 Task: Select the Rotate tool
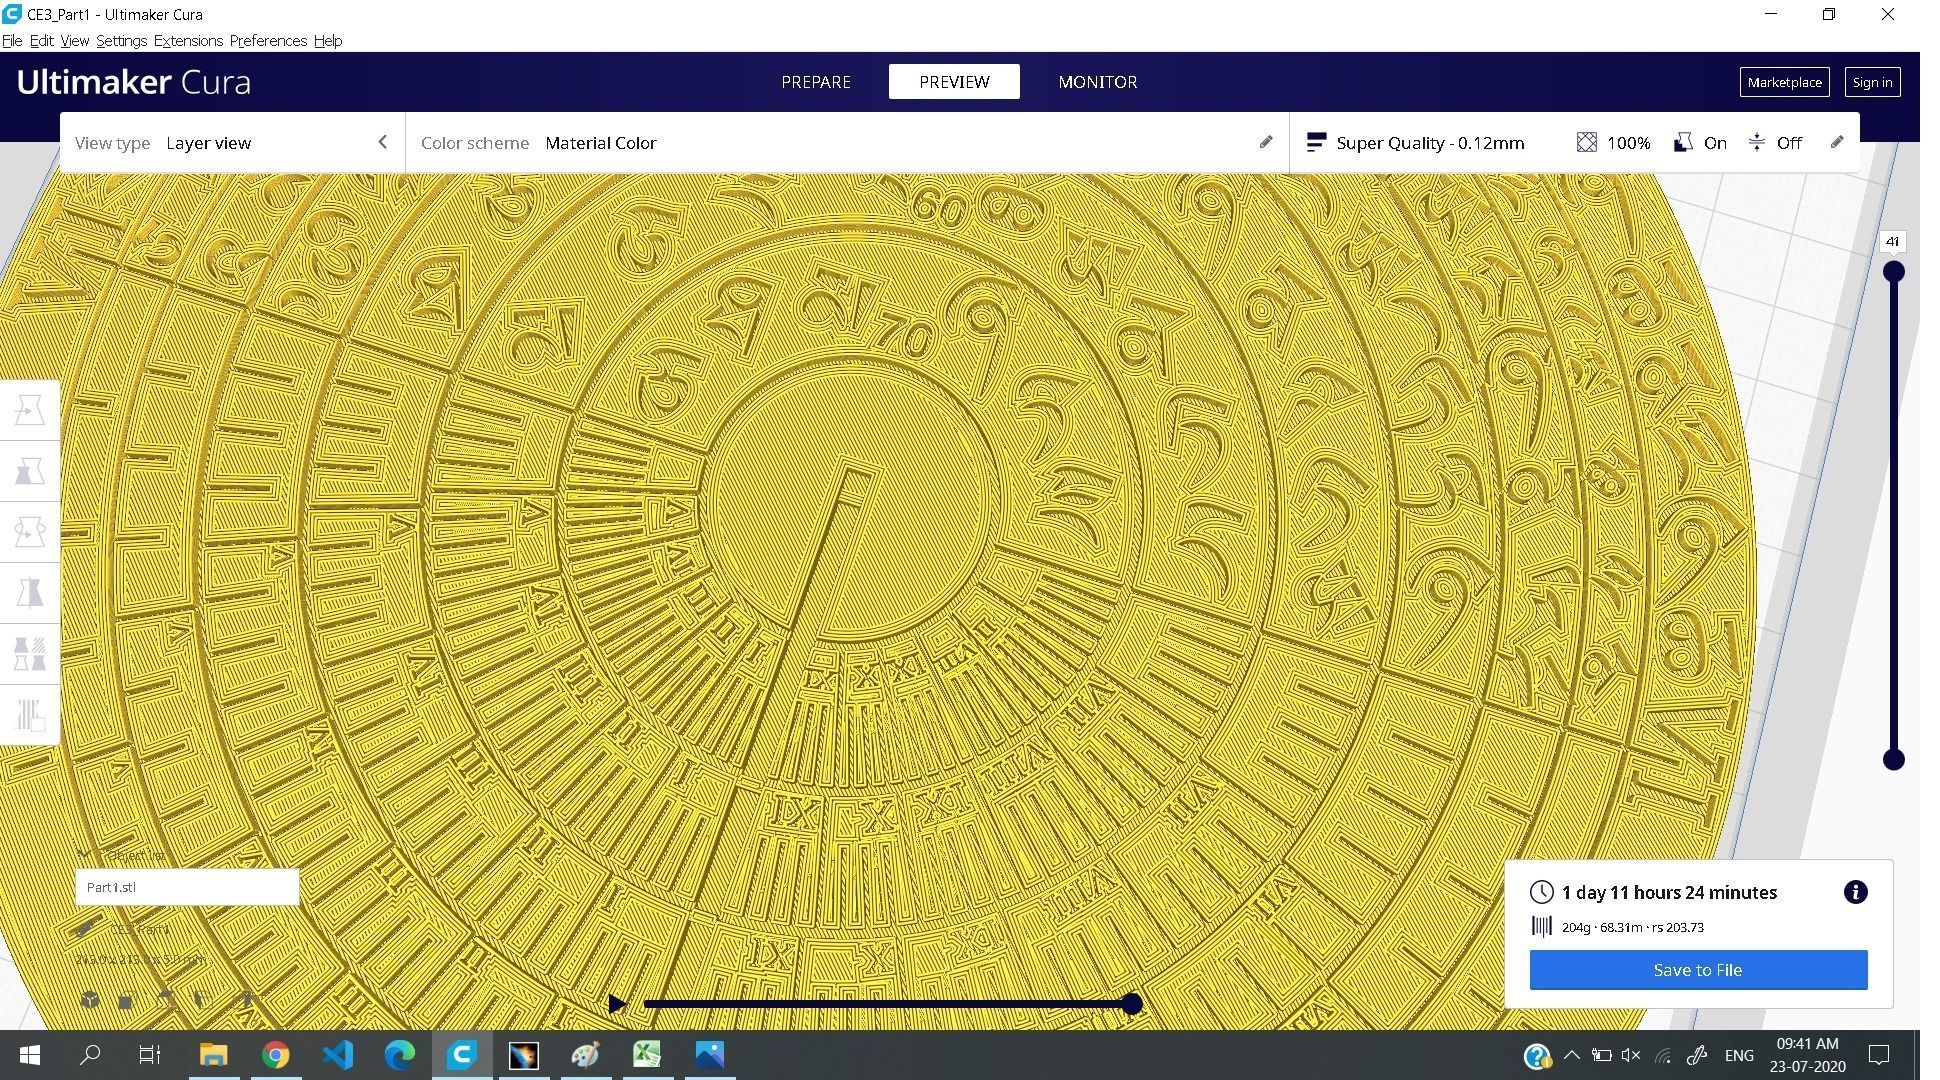[x=28, y=531]
